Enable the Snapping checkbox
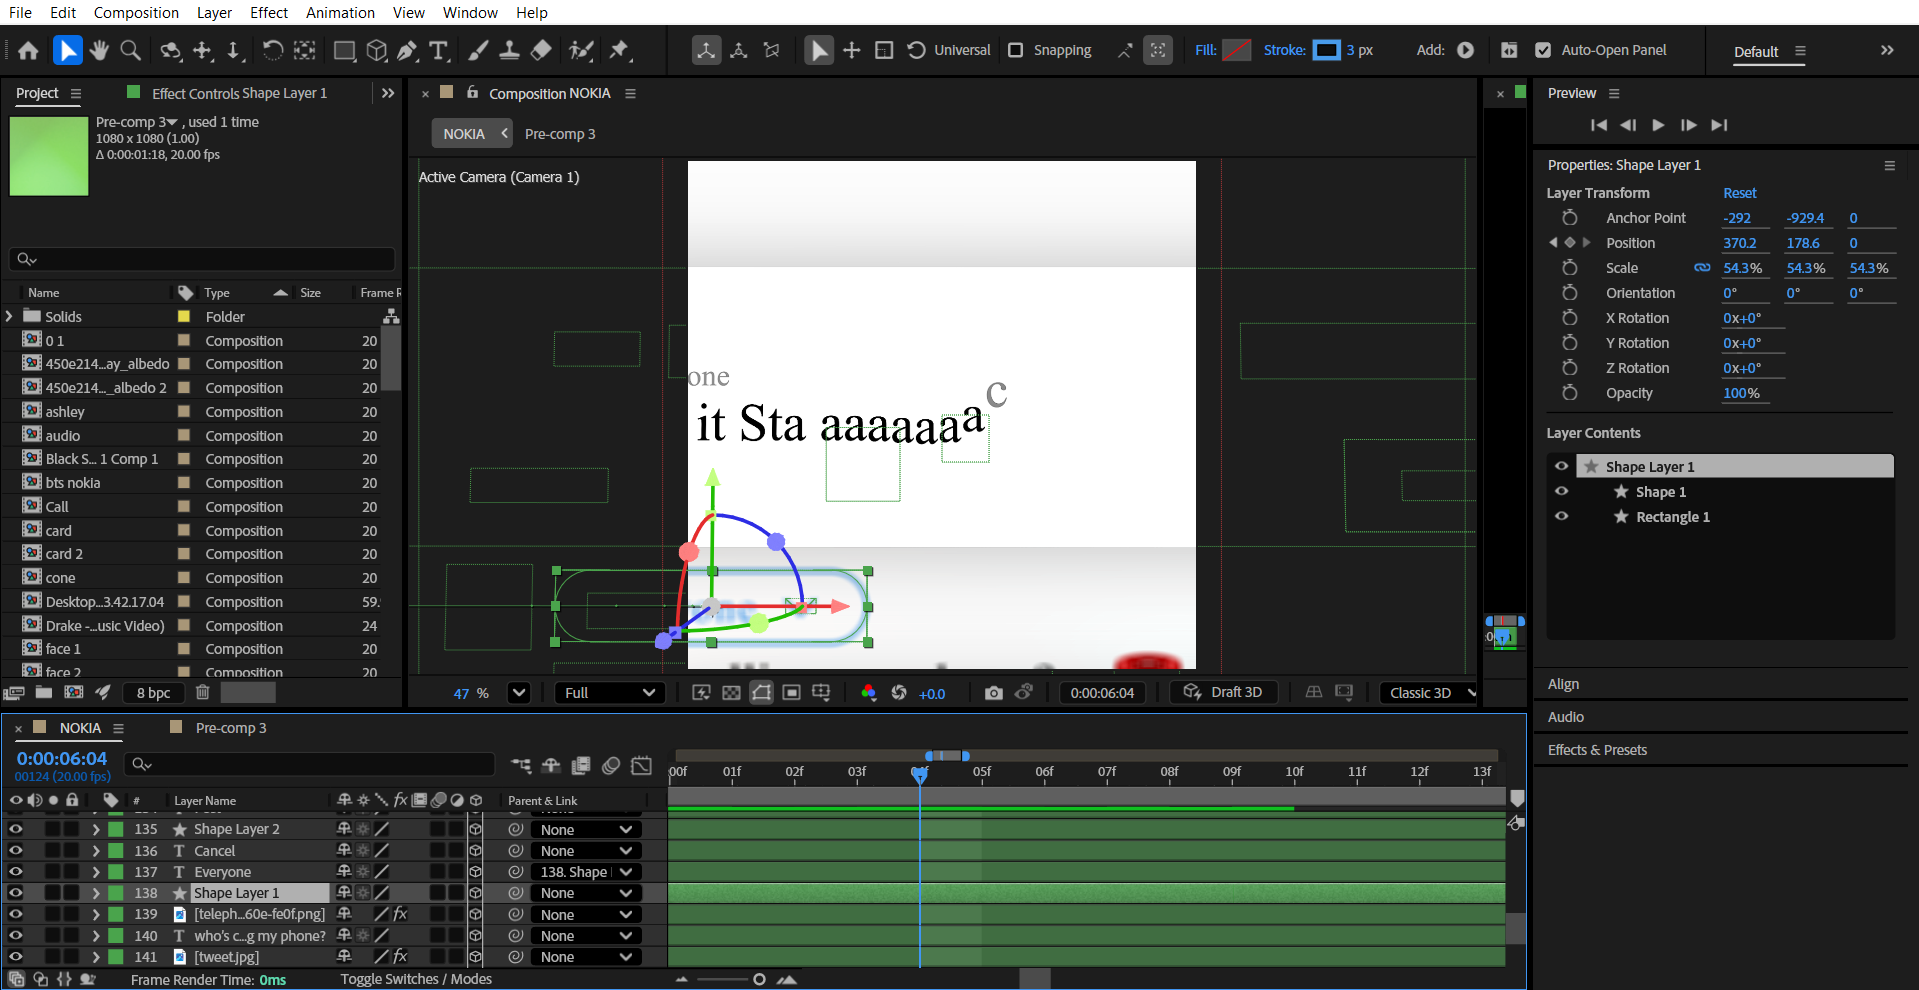The image size is (1919, 990). 1016,50
